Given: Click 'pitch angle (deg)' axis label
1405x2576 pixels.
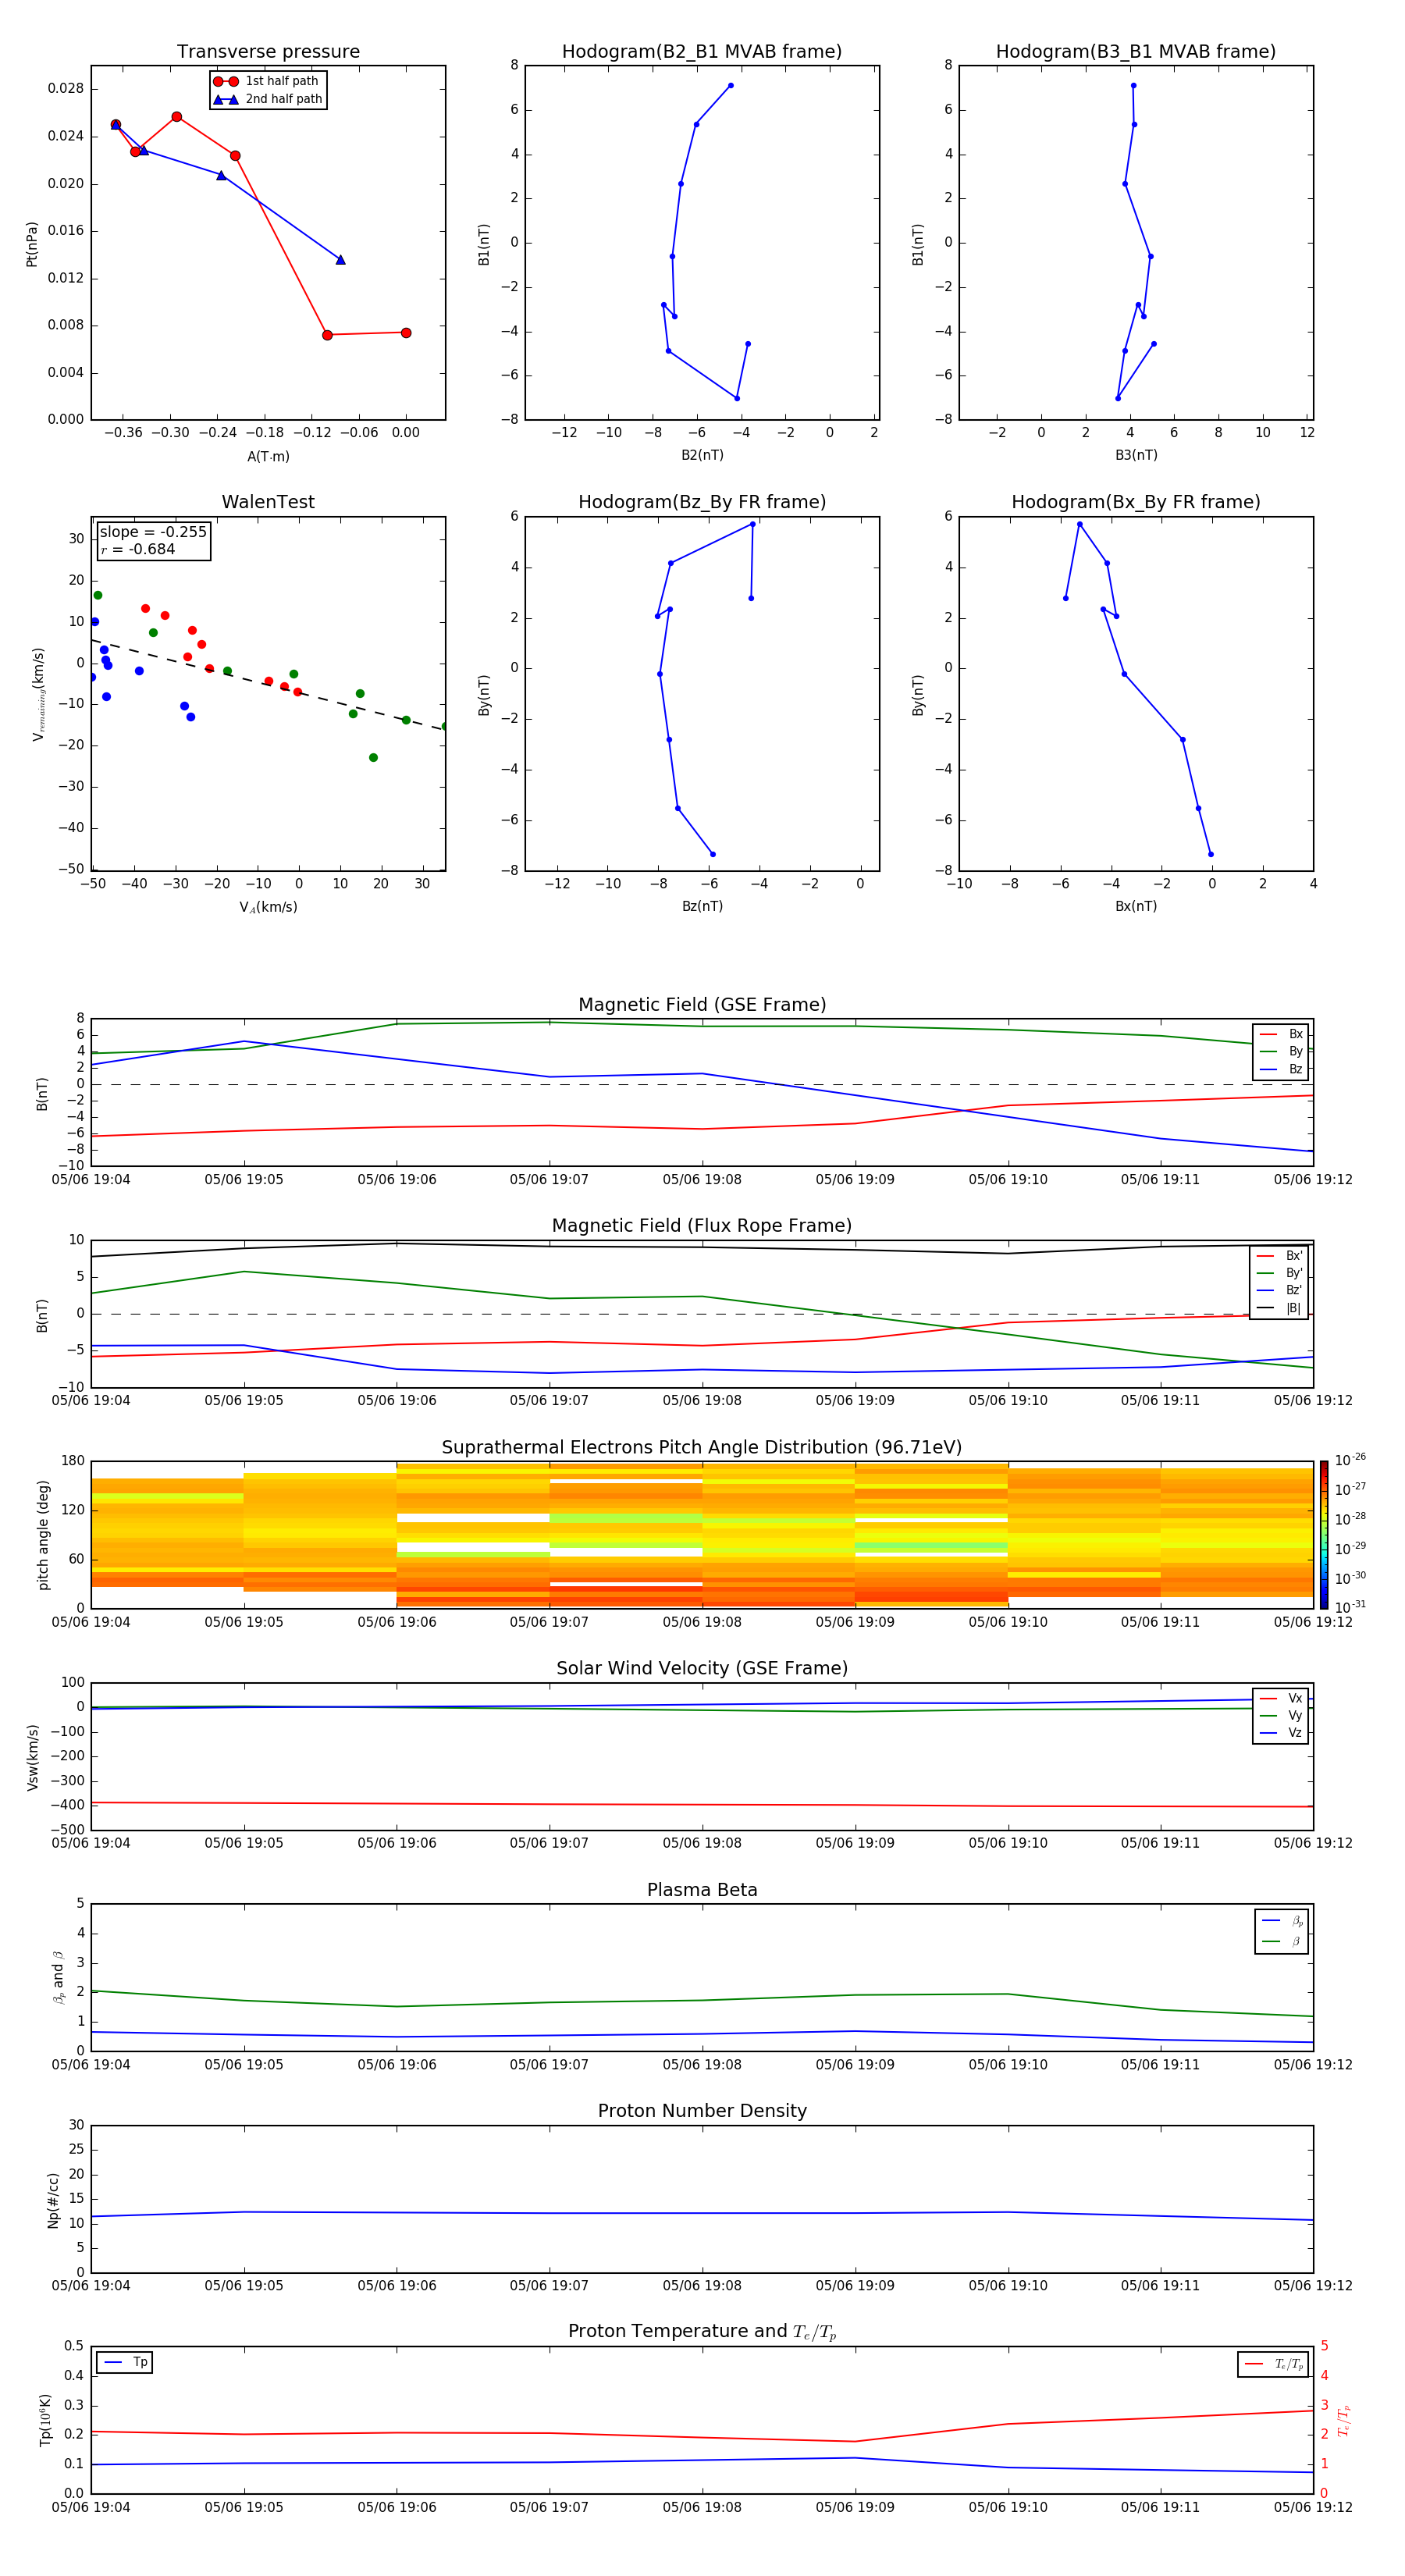Looking at the screenshot, I should coord(43,1535).
